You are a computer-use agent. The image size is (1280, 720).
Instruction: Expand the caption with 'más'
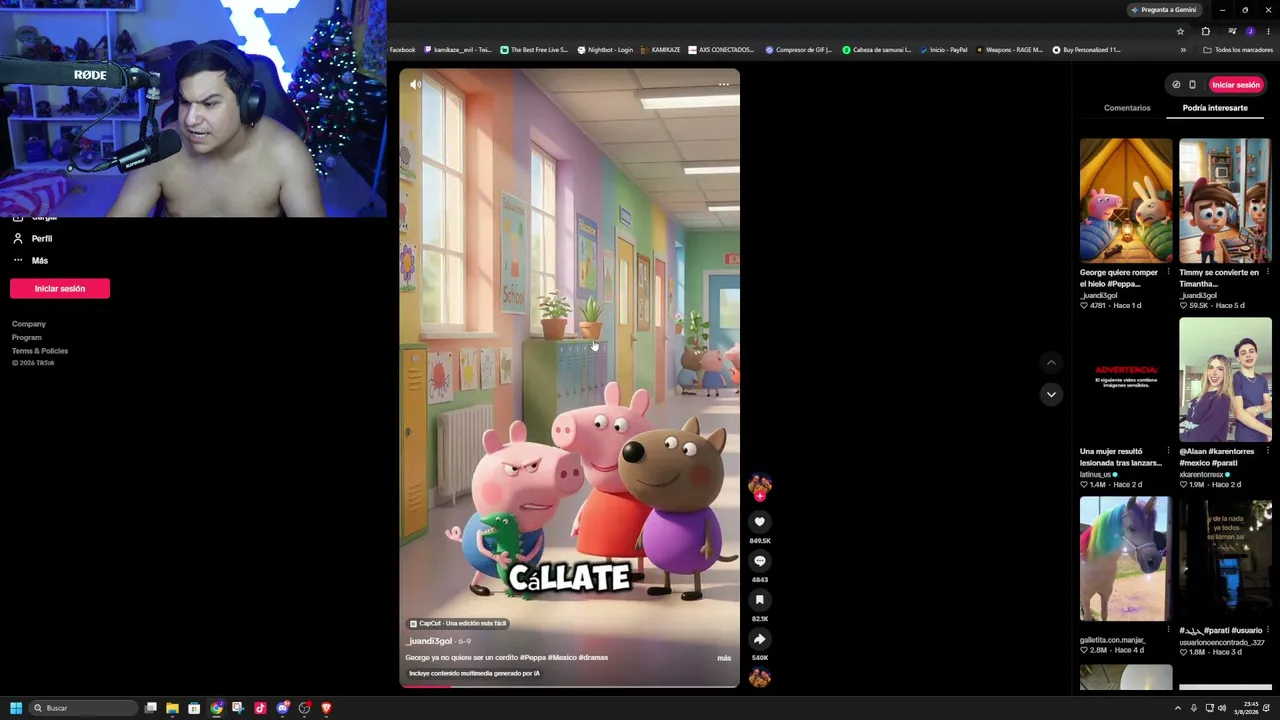tap(724, 658)
